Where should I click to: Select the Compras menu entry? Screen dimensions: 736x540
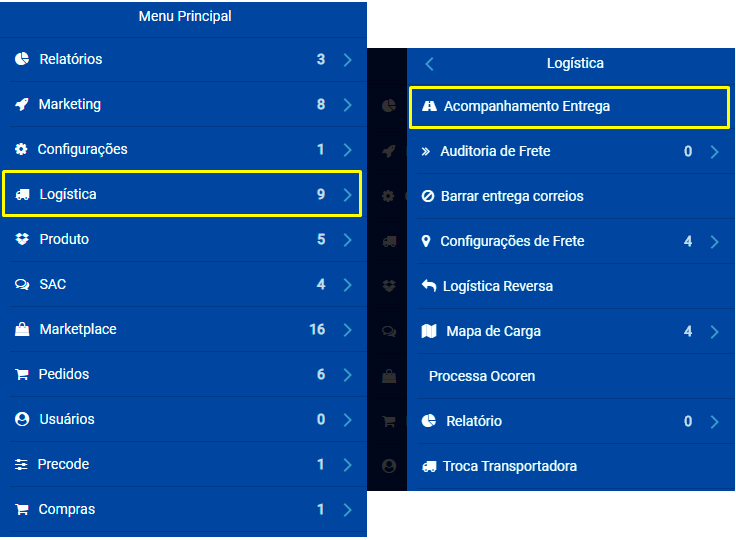(x=184, y=509)
